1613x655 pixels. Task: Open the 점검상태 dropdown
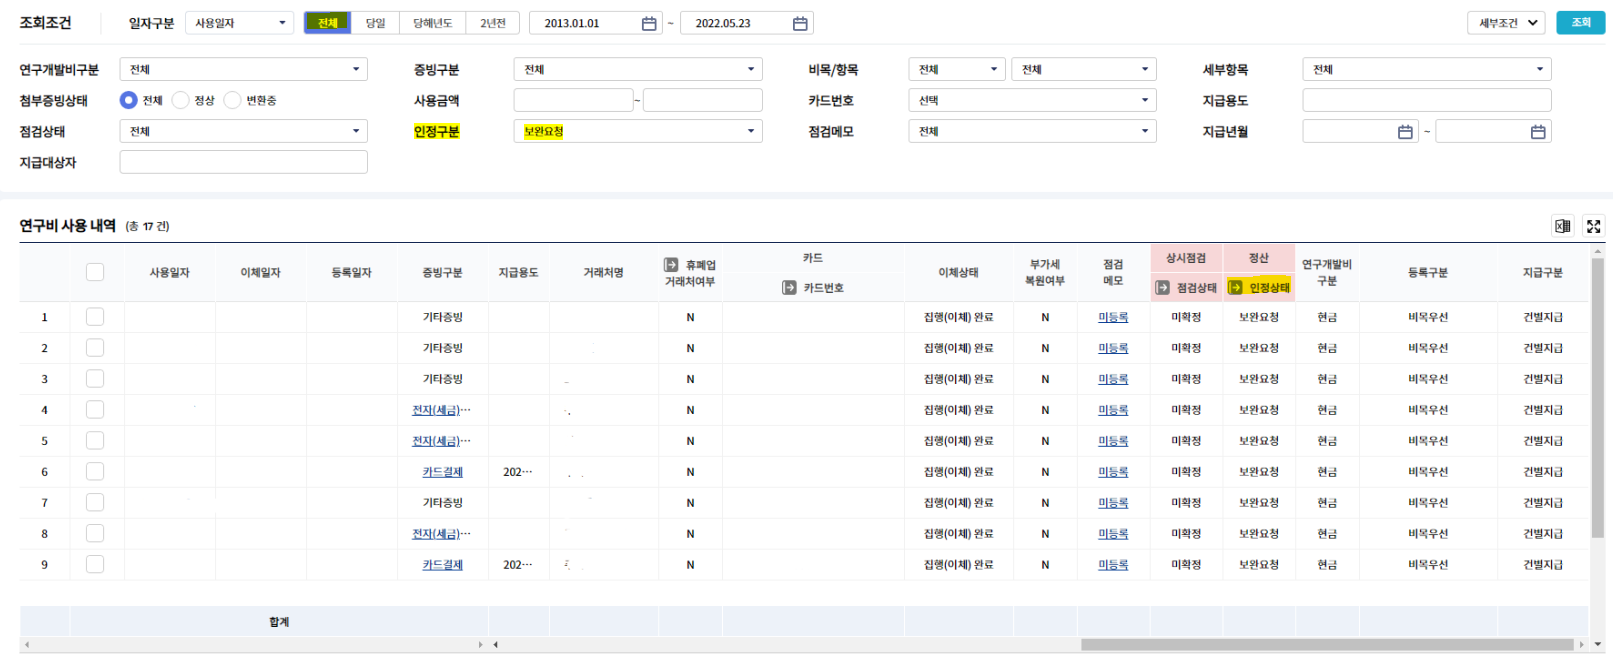pos(243,131)
